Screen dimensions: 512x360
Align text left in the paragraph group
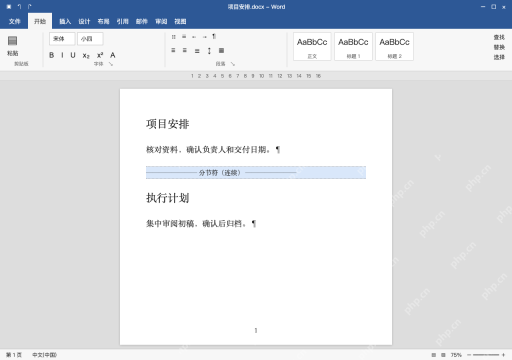[173, 50]
